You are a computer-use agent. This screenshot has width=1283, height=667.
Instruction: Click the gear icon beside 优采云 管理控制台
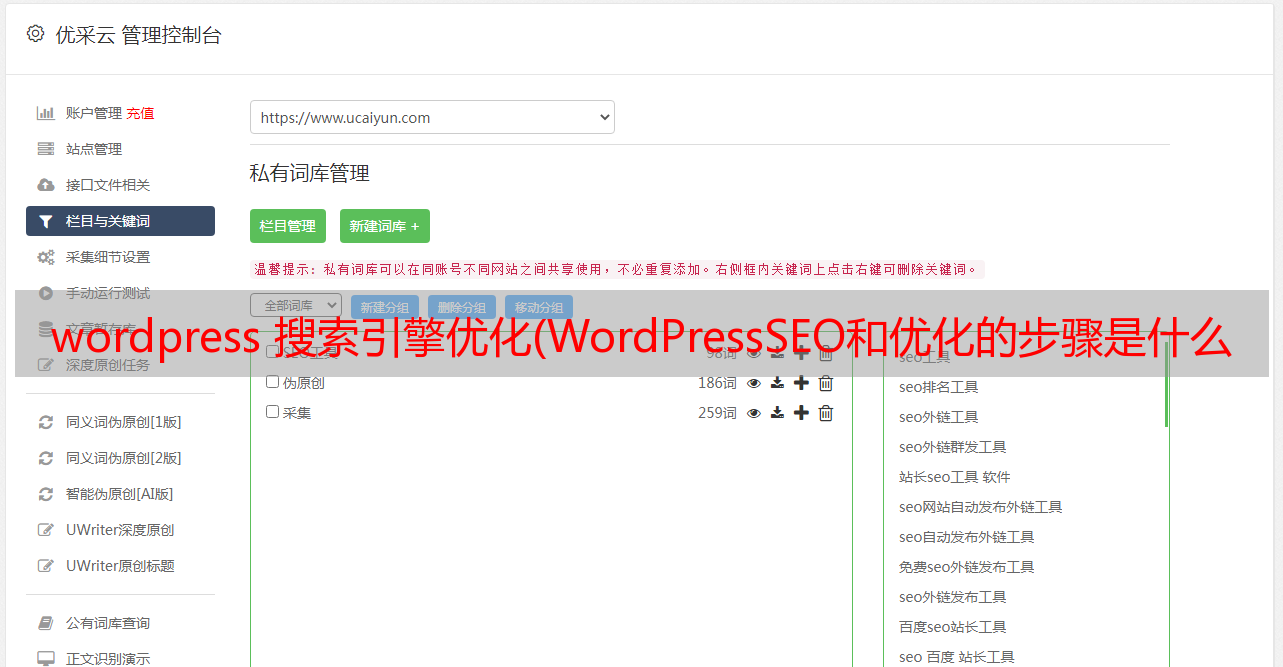coord(35,34)
